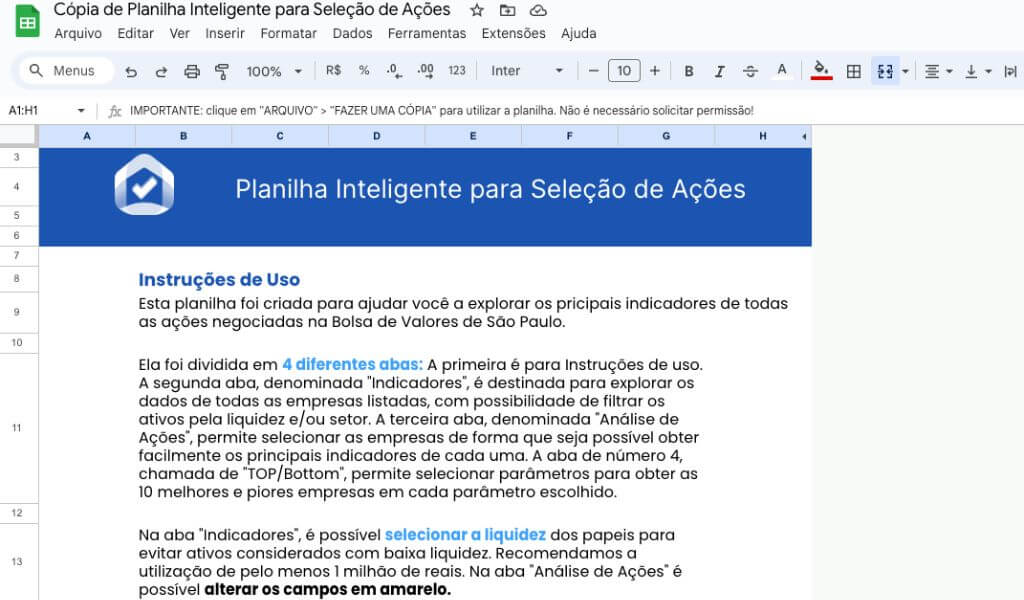
Task: Open the Formatar menu
Action: point(288,33)
